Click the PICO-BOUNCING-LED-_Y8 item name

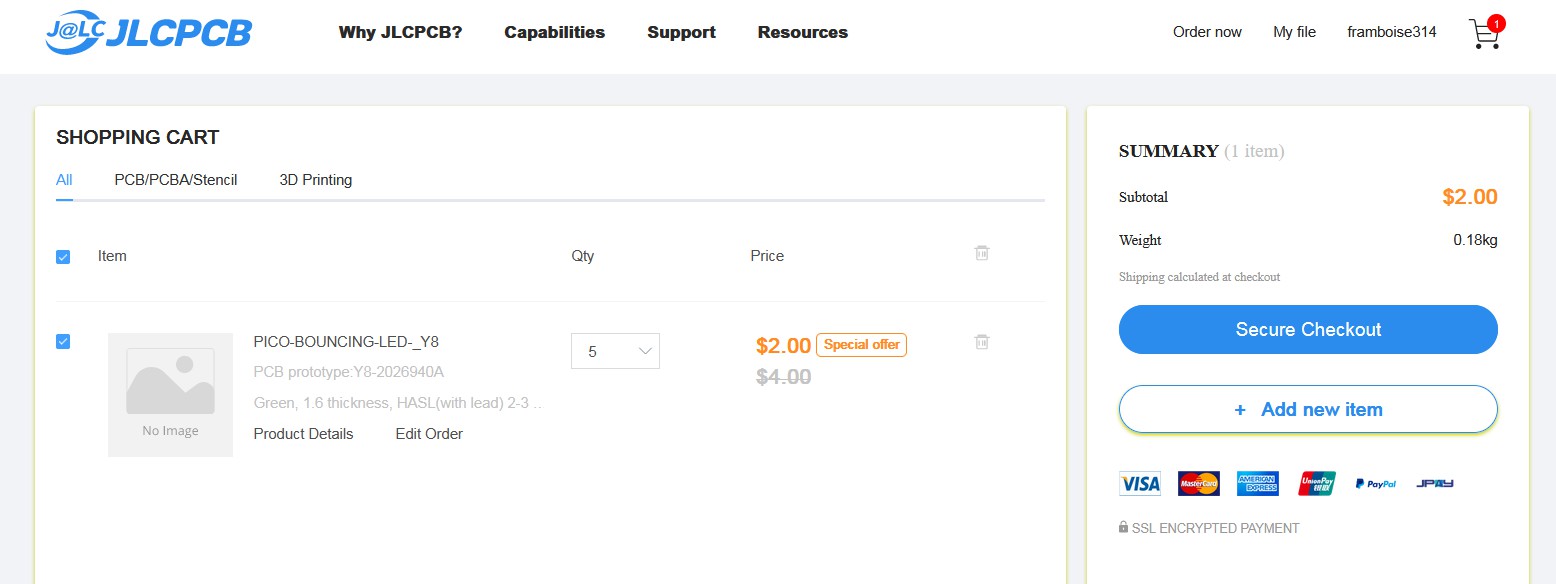(x=346, y=342)
